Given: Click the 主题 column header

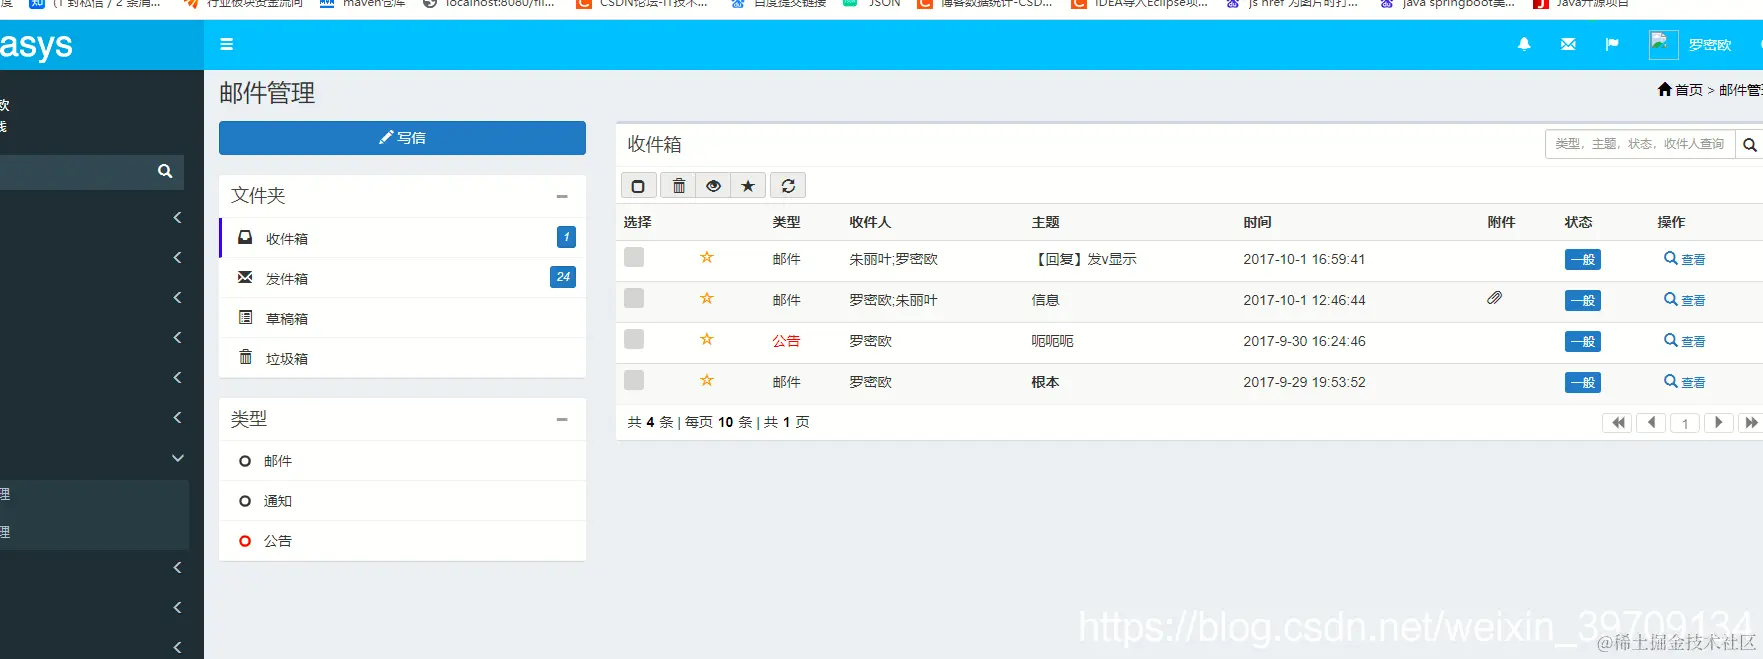Looking at the screenshot, I should tap(1045, 222).
